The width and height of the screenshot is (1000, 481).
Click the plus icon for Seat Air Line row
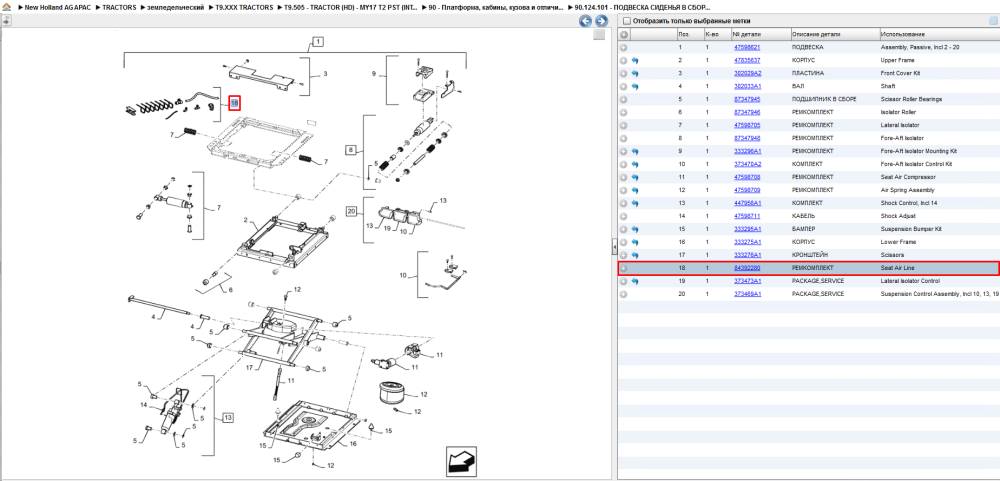(x=624, y=269)
